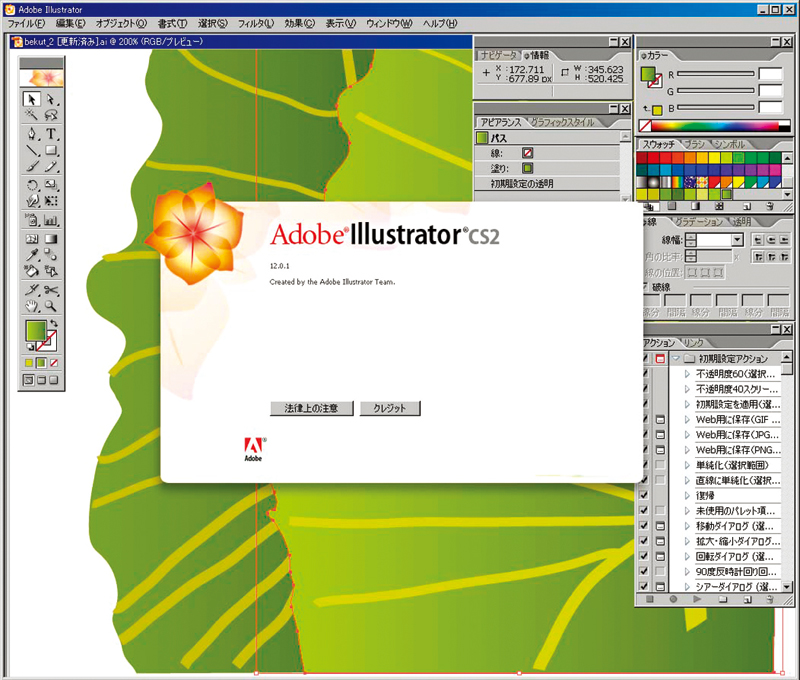Select the Line Segment tool

point(32,150)
